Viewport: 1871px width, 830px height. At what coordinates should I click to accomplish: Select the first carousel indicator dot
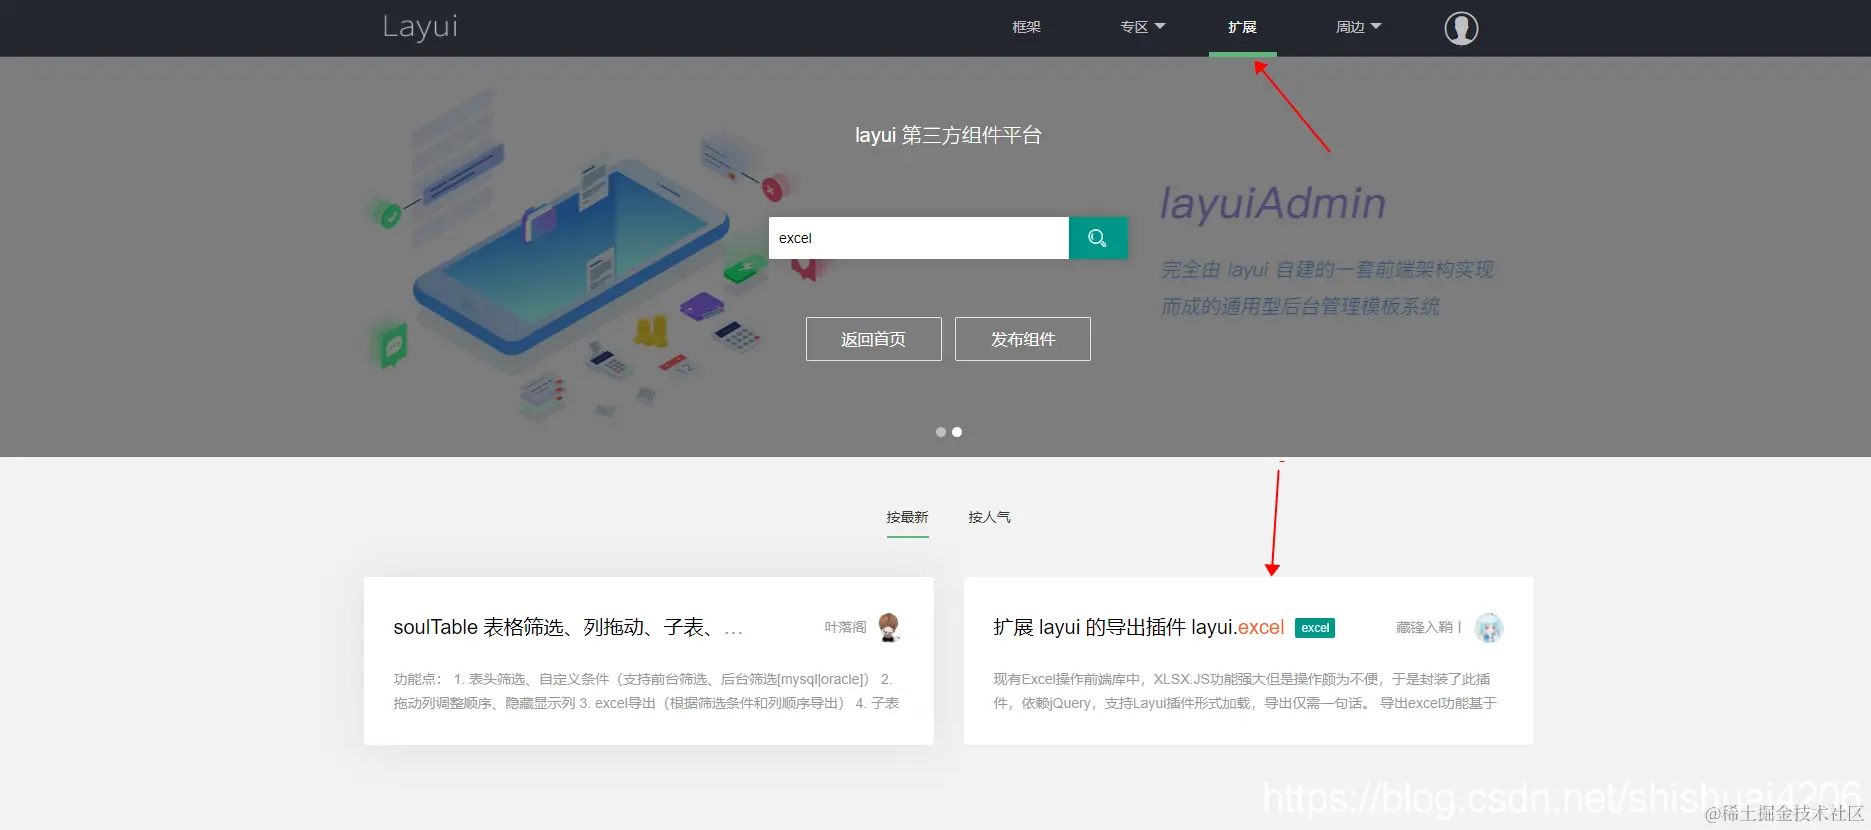tap(941, 432)
